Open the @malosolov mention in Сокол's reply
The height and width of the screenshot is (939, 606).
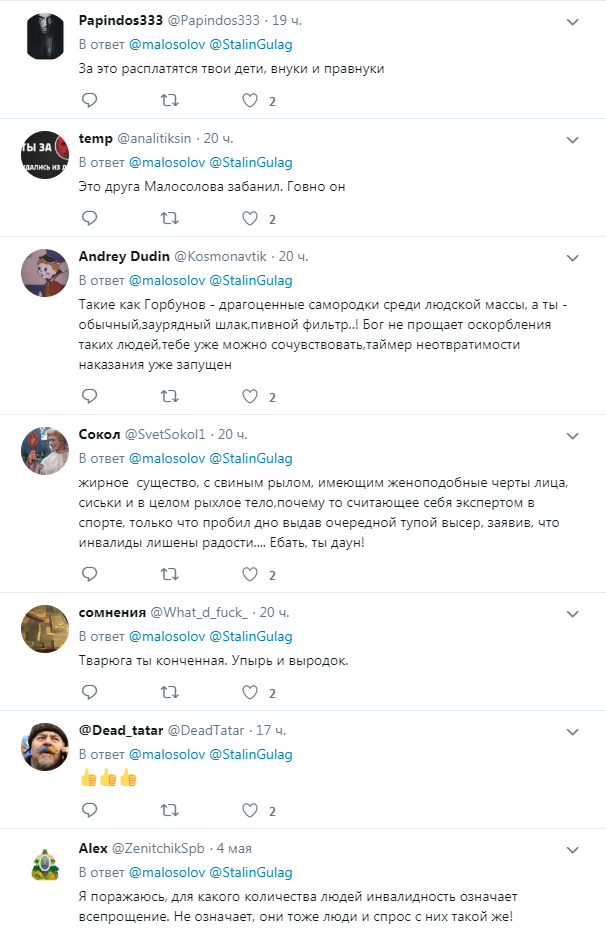tap(166, 459)
